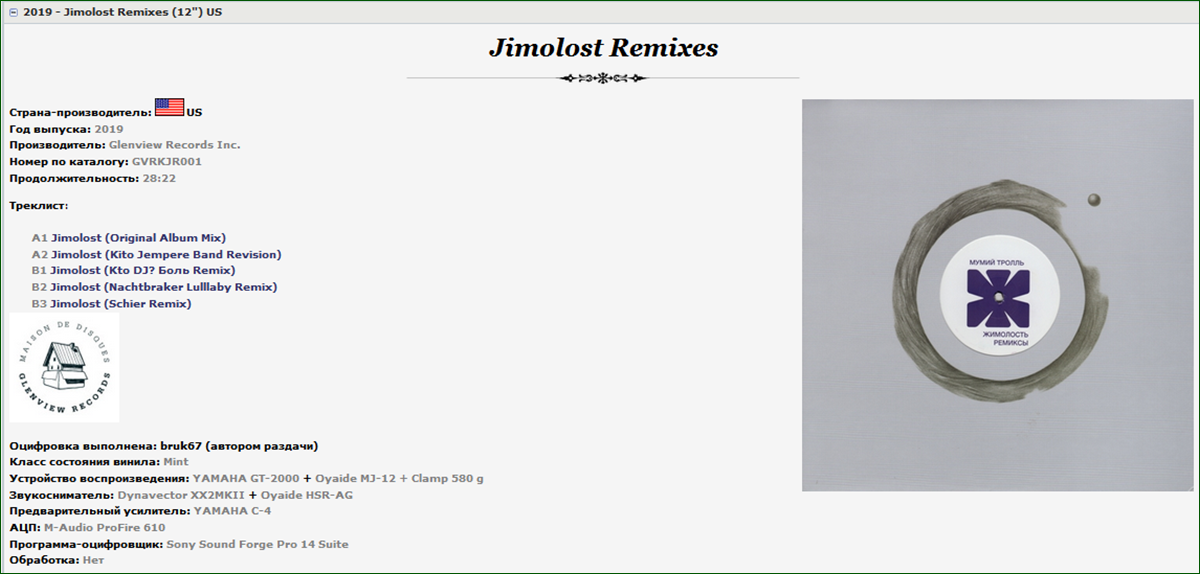
Task: Click the US flag icon
Action: (169, 108)
